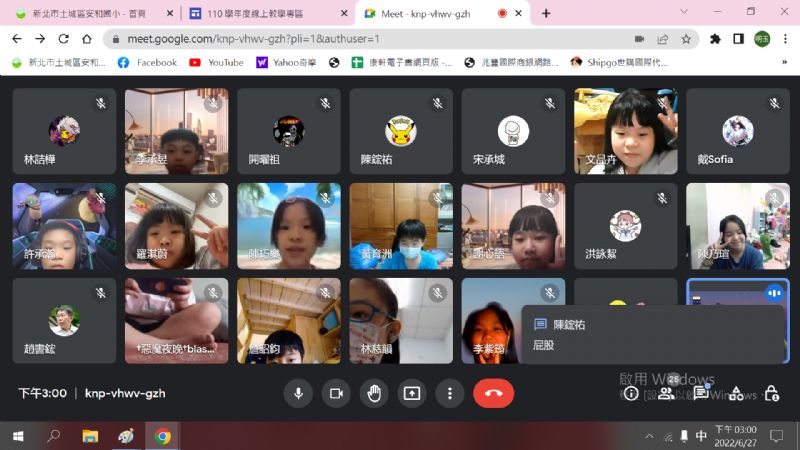Screen dimensions: 800x450
Task: Close the 110學年度線上教學專區 tab
Action: pos(344,13)
